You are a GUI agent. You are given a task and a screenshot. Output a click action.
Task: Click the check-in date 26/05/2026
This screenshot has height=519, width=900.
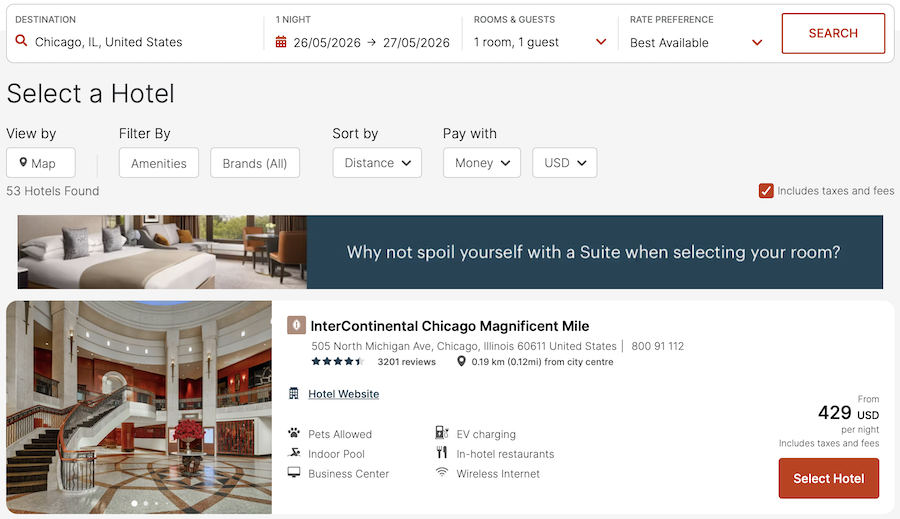327,42
